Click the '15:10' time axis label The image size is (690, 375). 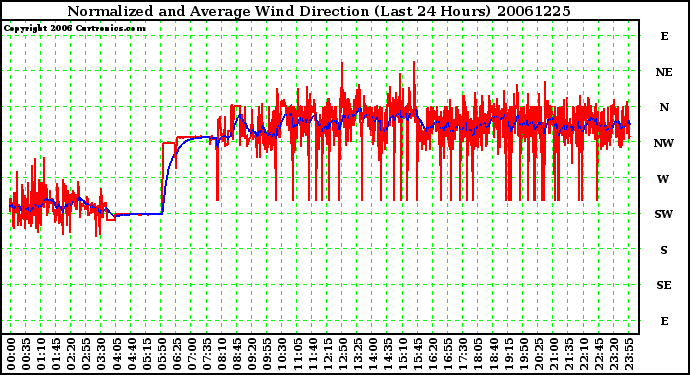tap(403, 354)
